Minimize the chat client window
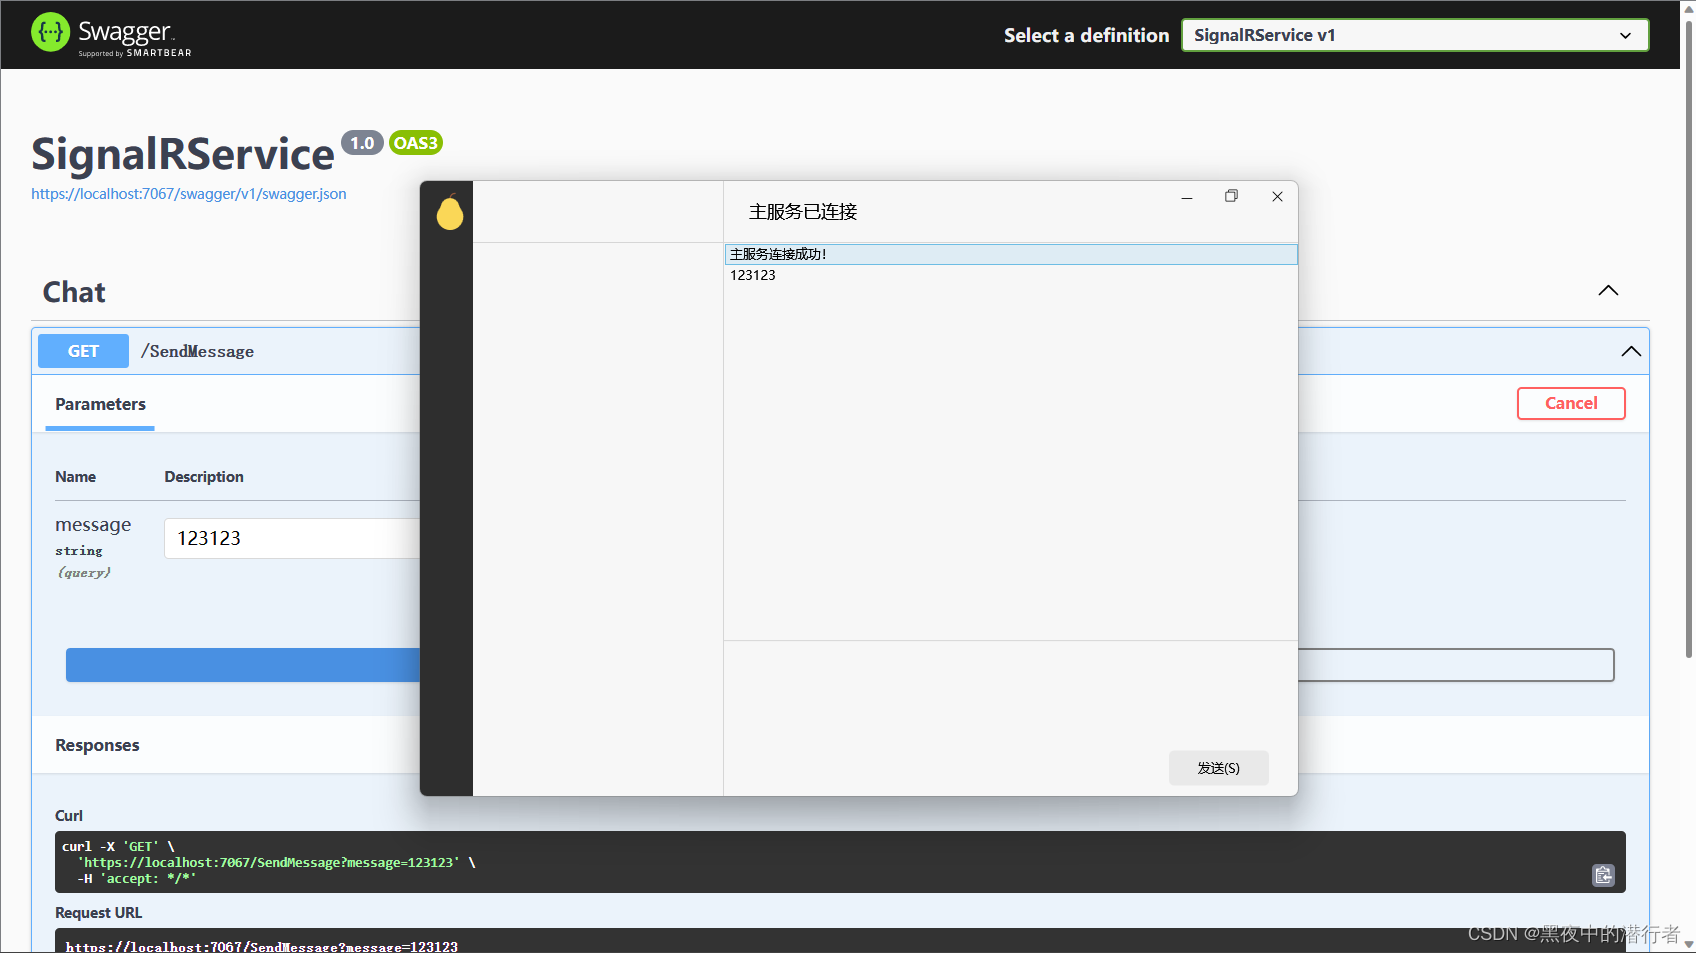 coord(1187,197)
